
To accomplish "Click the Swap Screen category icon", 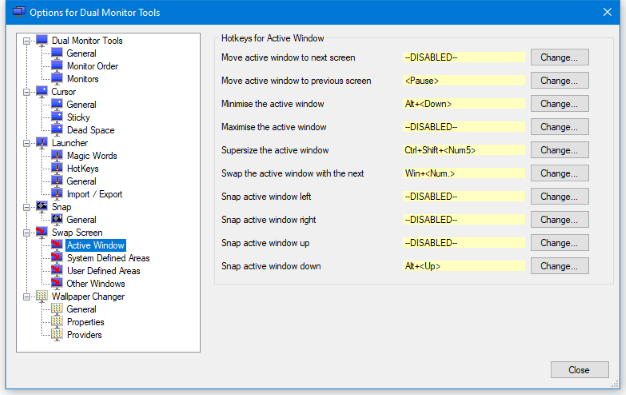I will pos(42,232).
